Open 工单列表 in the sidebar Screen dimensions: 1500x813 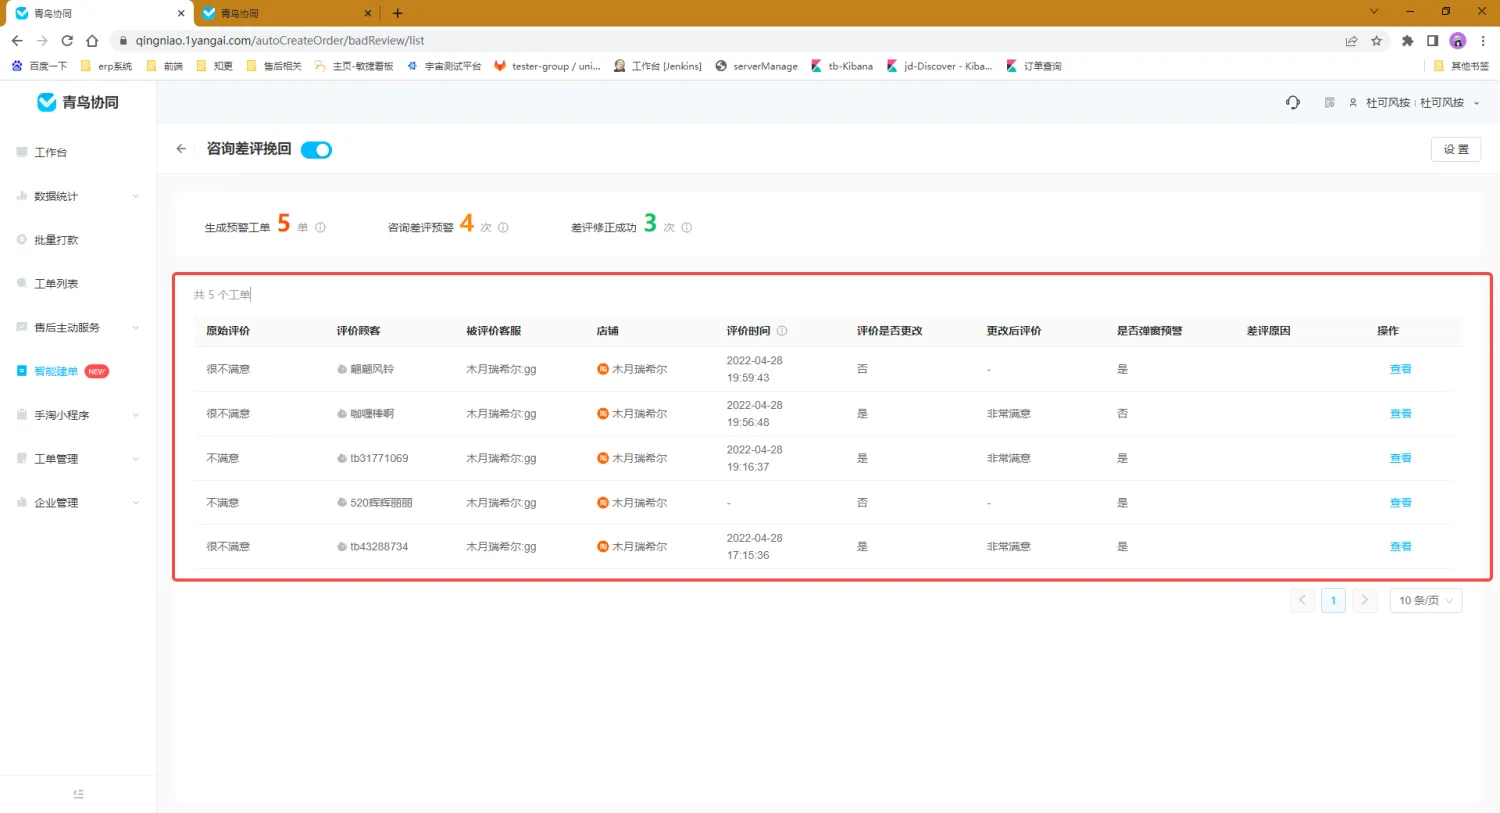(x=56, y=284)
